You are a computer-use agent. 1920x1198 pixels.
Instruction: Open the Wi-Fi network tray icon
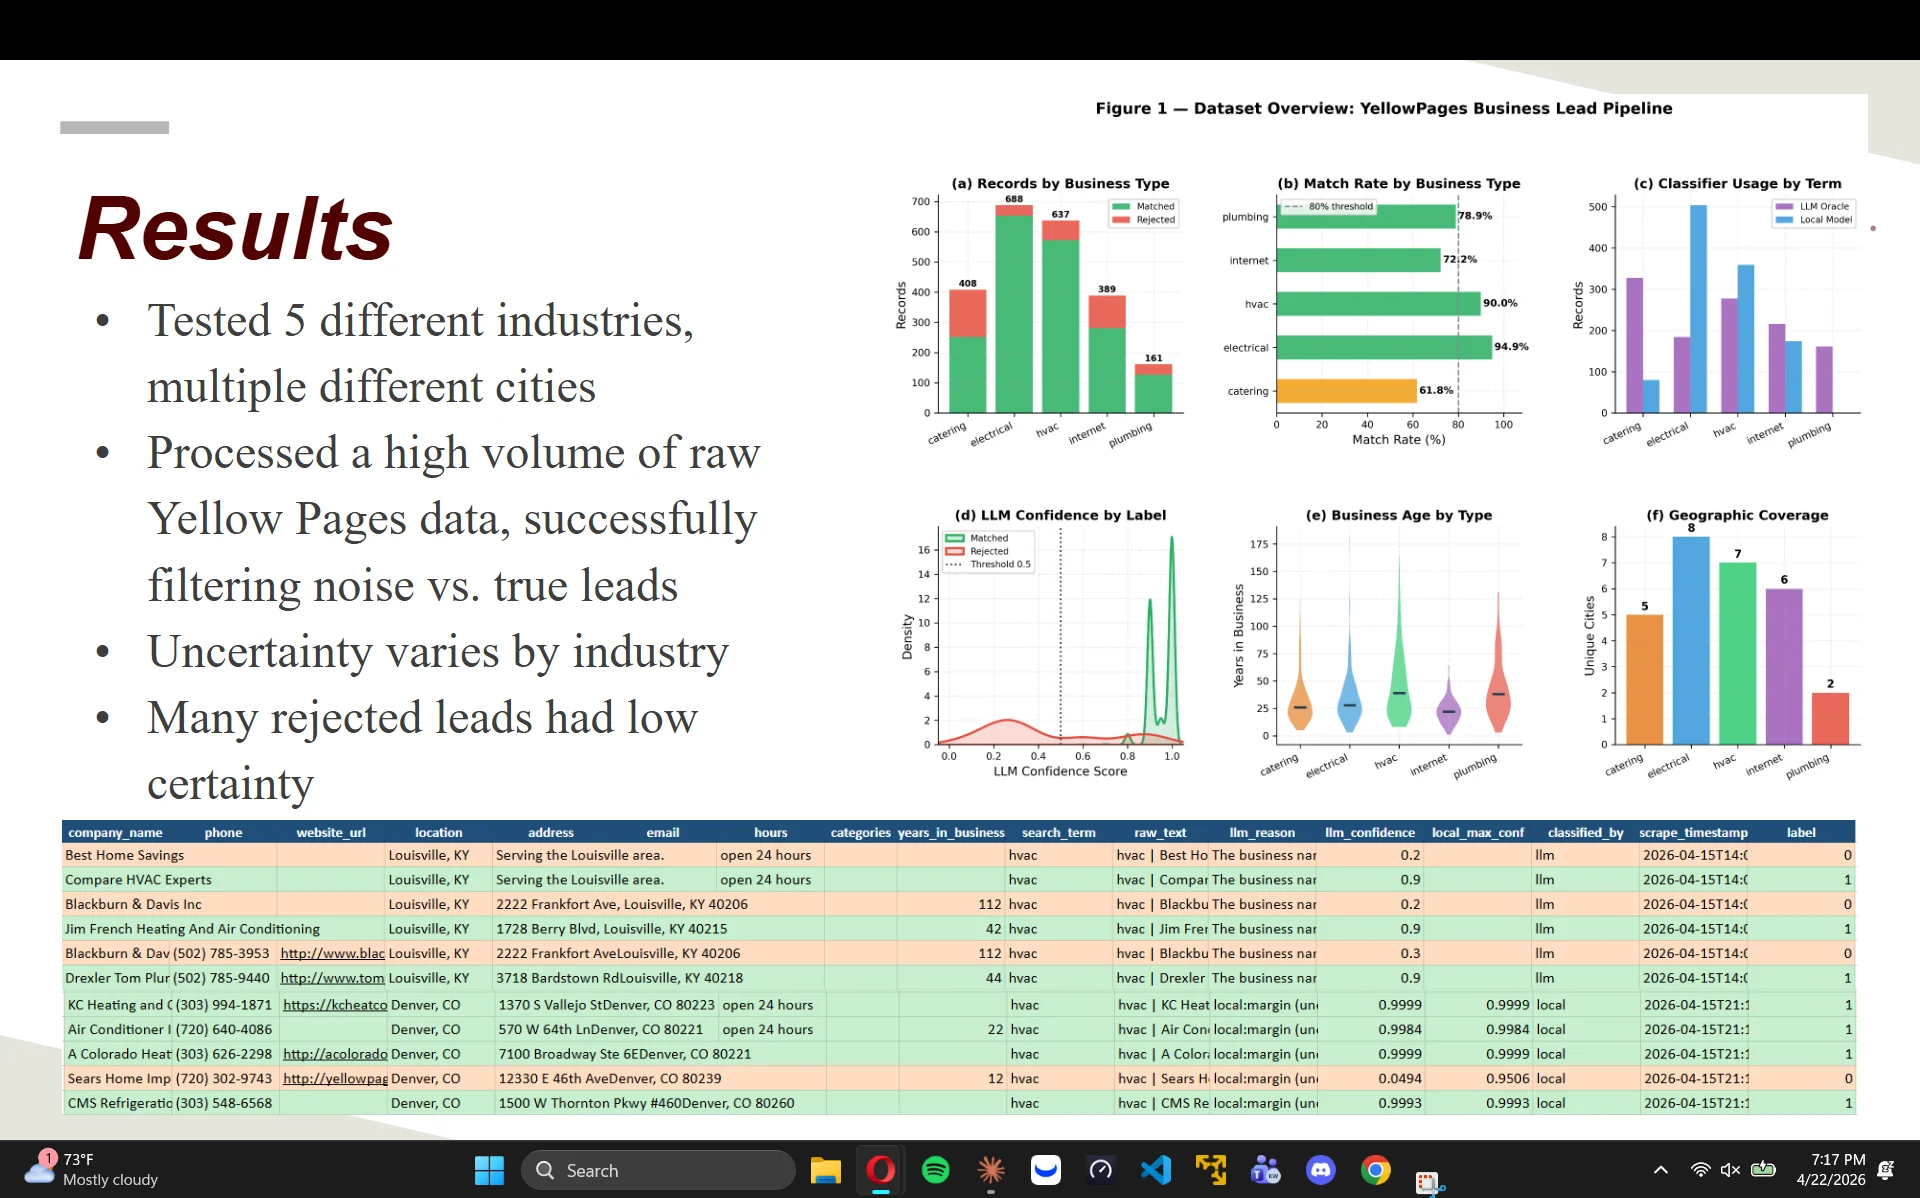[1700, 1170]
